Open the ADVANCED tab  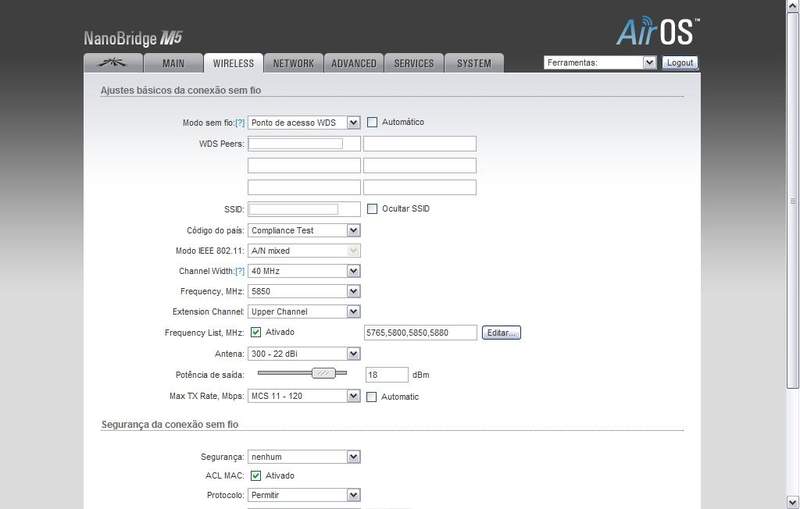[354, 63]
